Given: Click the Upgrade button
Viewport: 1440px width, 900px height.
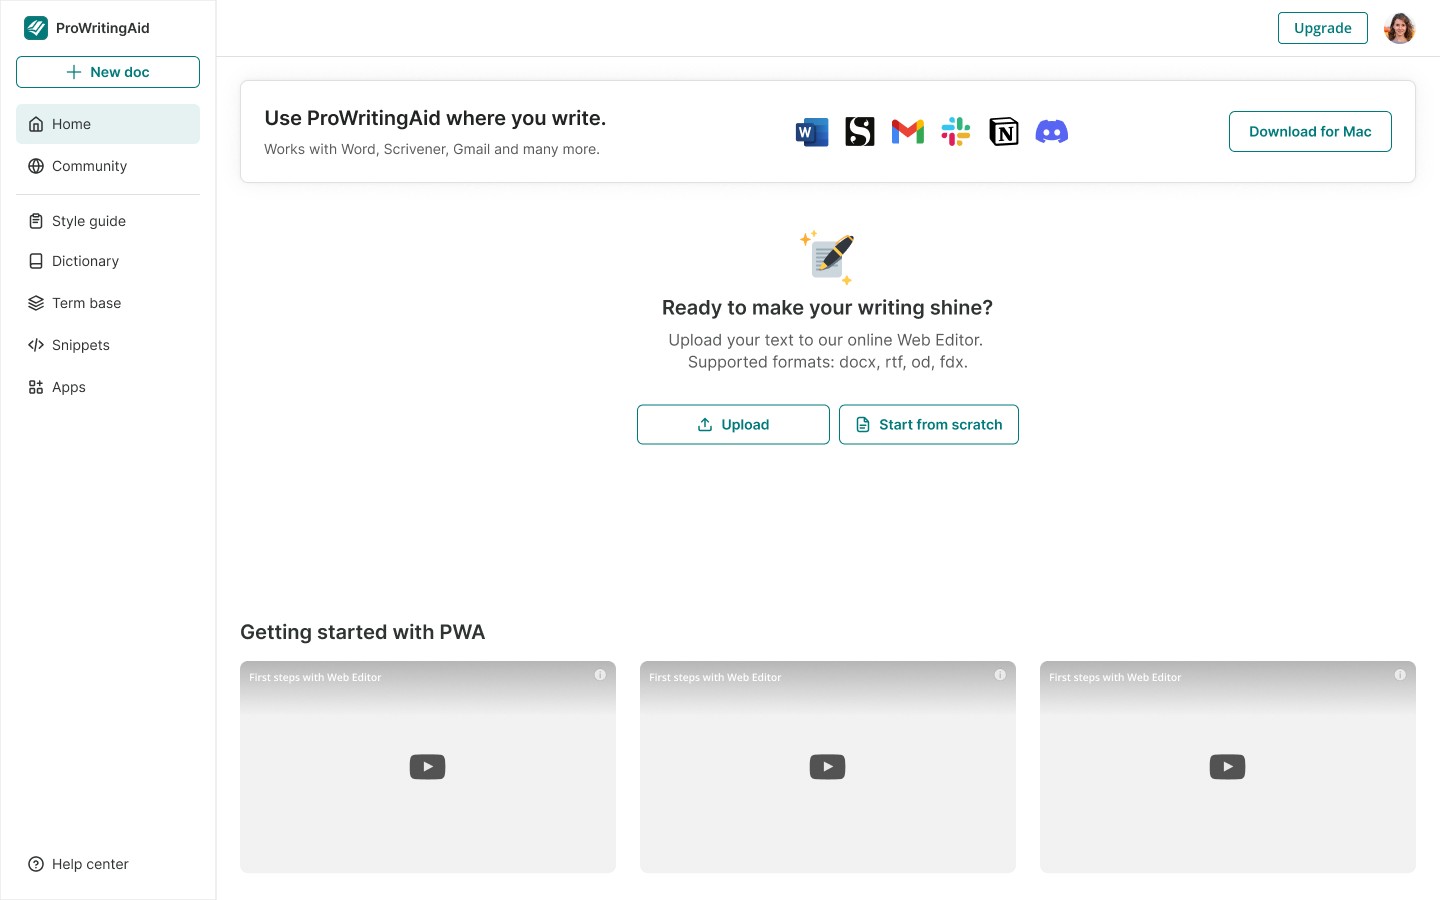Looking at the screenshot, I should (1322, 28).
